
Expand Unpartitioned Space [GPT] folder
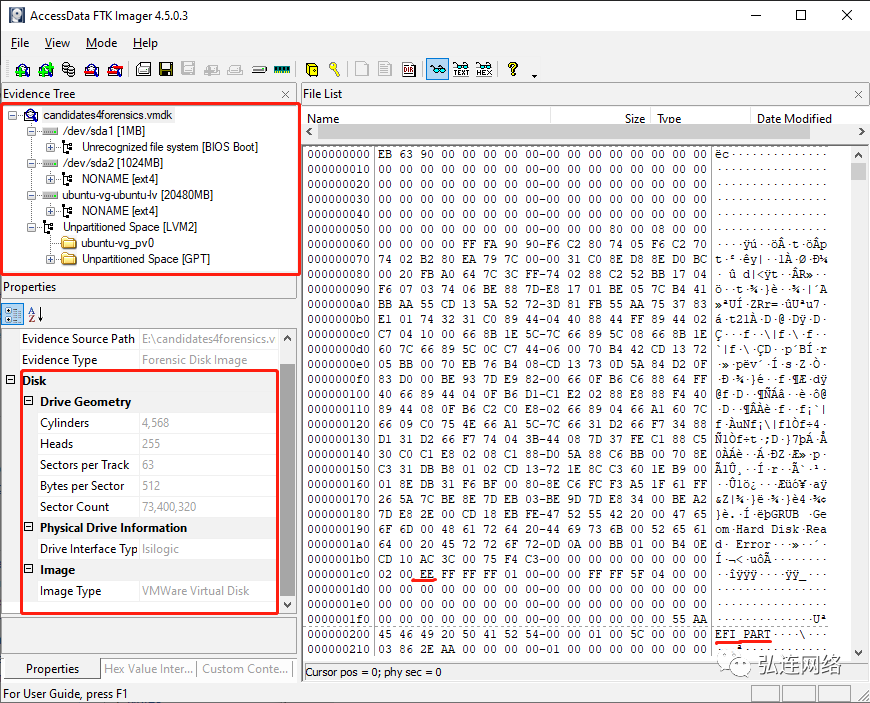pyautogui.click(x=50, y=259)
